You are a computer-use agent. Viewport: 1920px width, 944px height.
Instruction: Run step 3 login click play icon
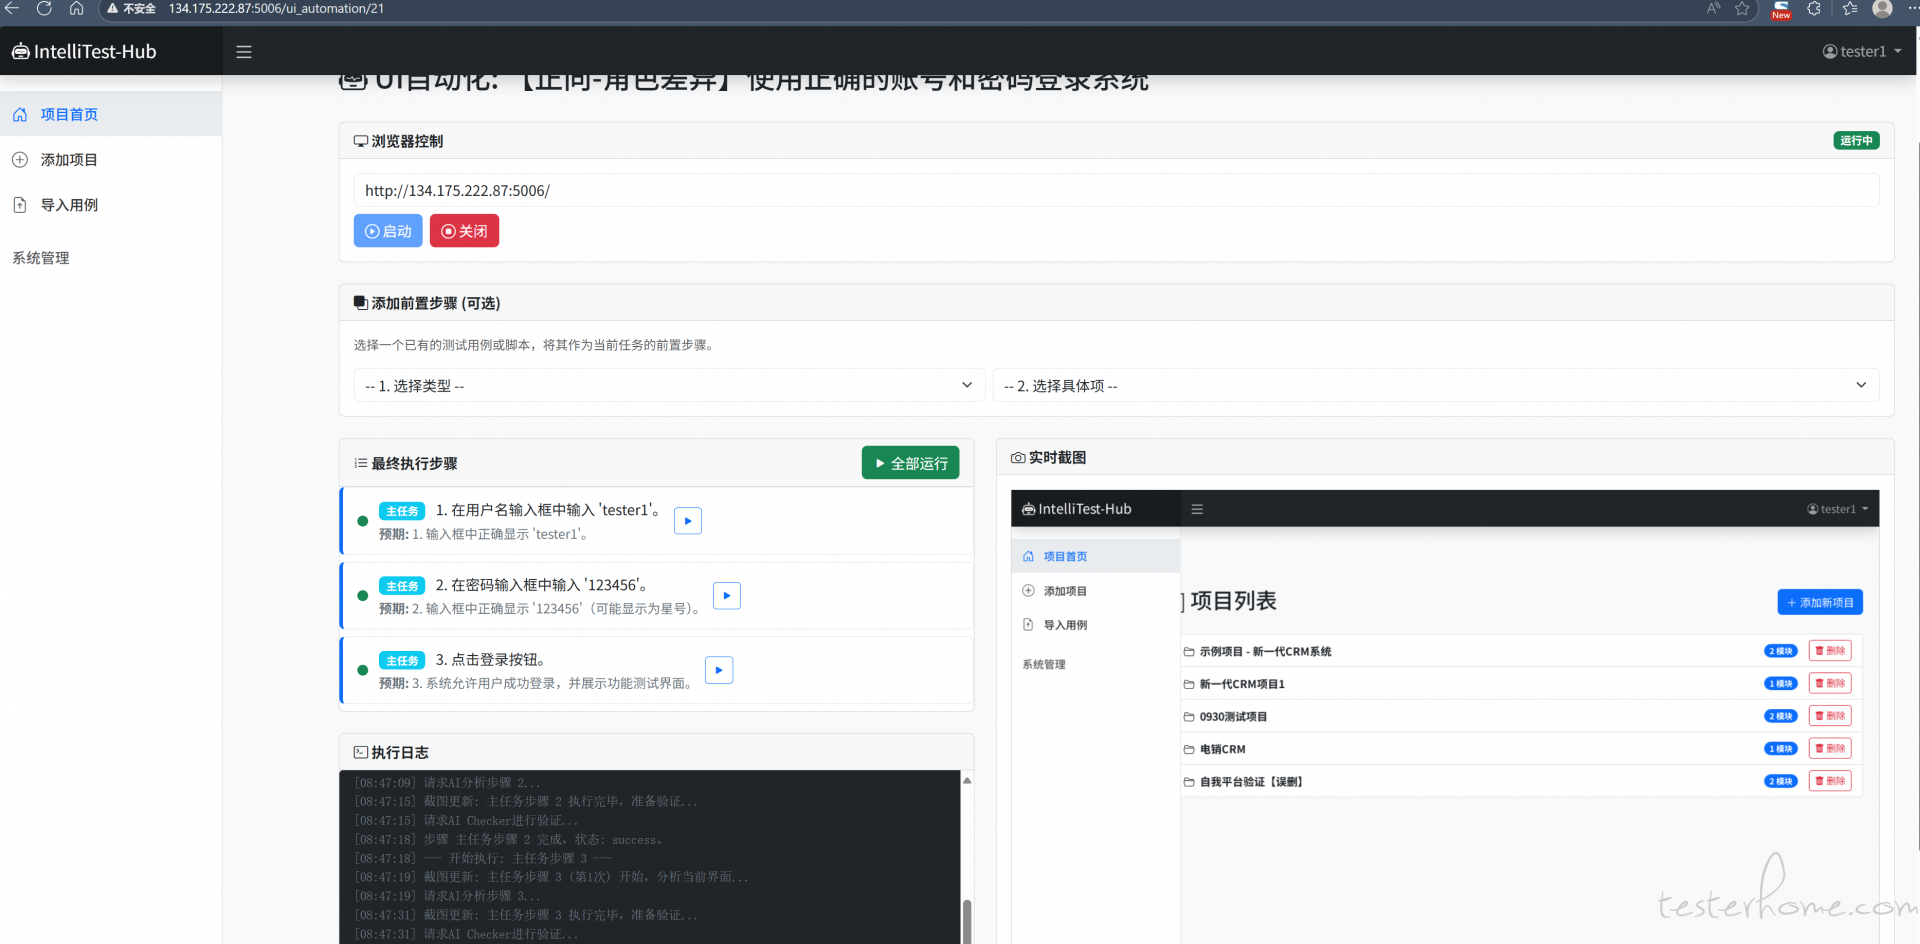pyautogui.click(x=719, y=670)
